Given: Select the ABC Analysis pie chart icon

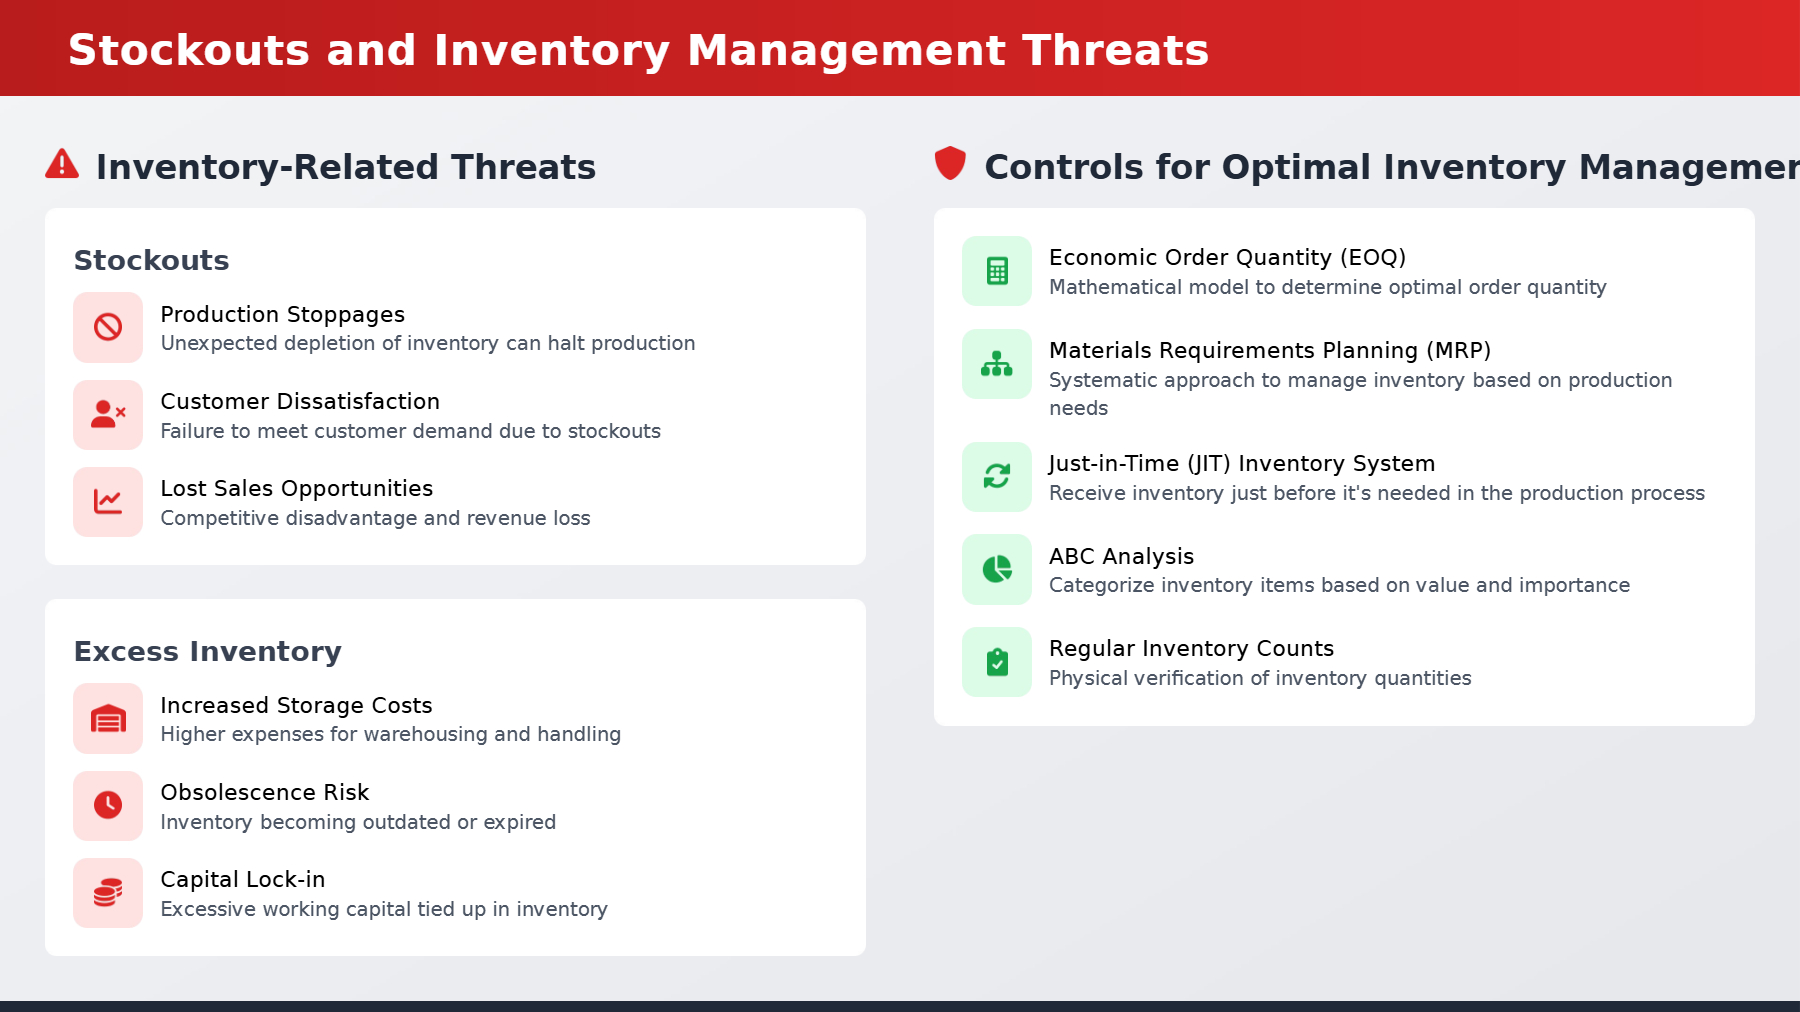Looking at the screenshot, I should pos(997,569).
